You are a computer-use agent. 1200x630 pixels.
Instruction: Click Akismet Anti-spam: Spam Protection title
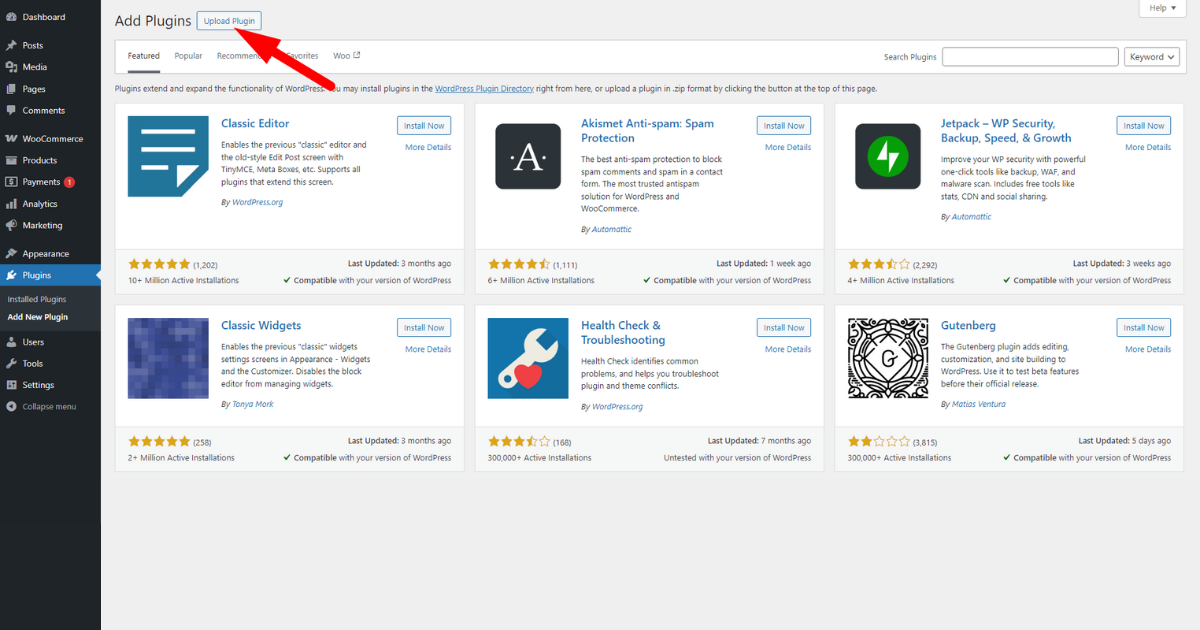click(647, 131)
